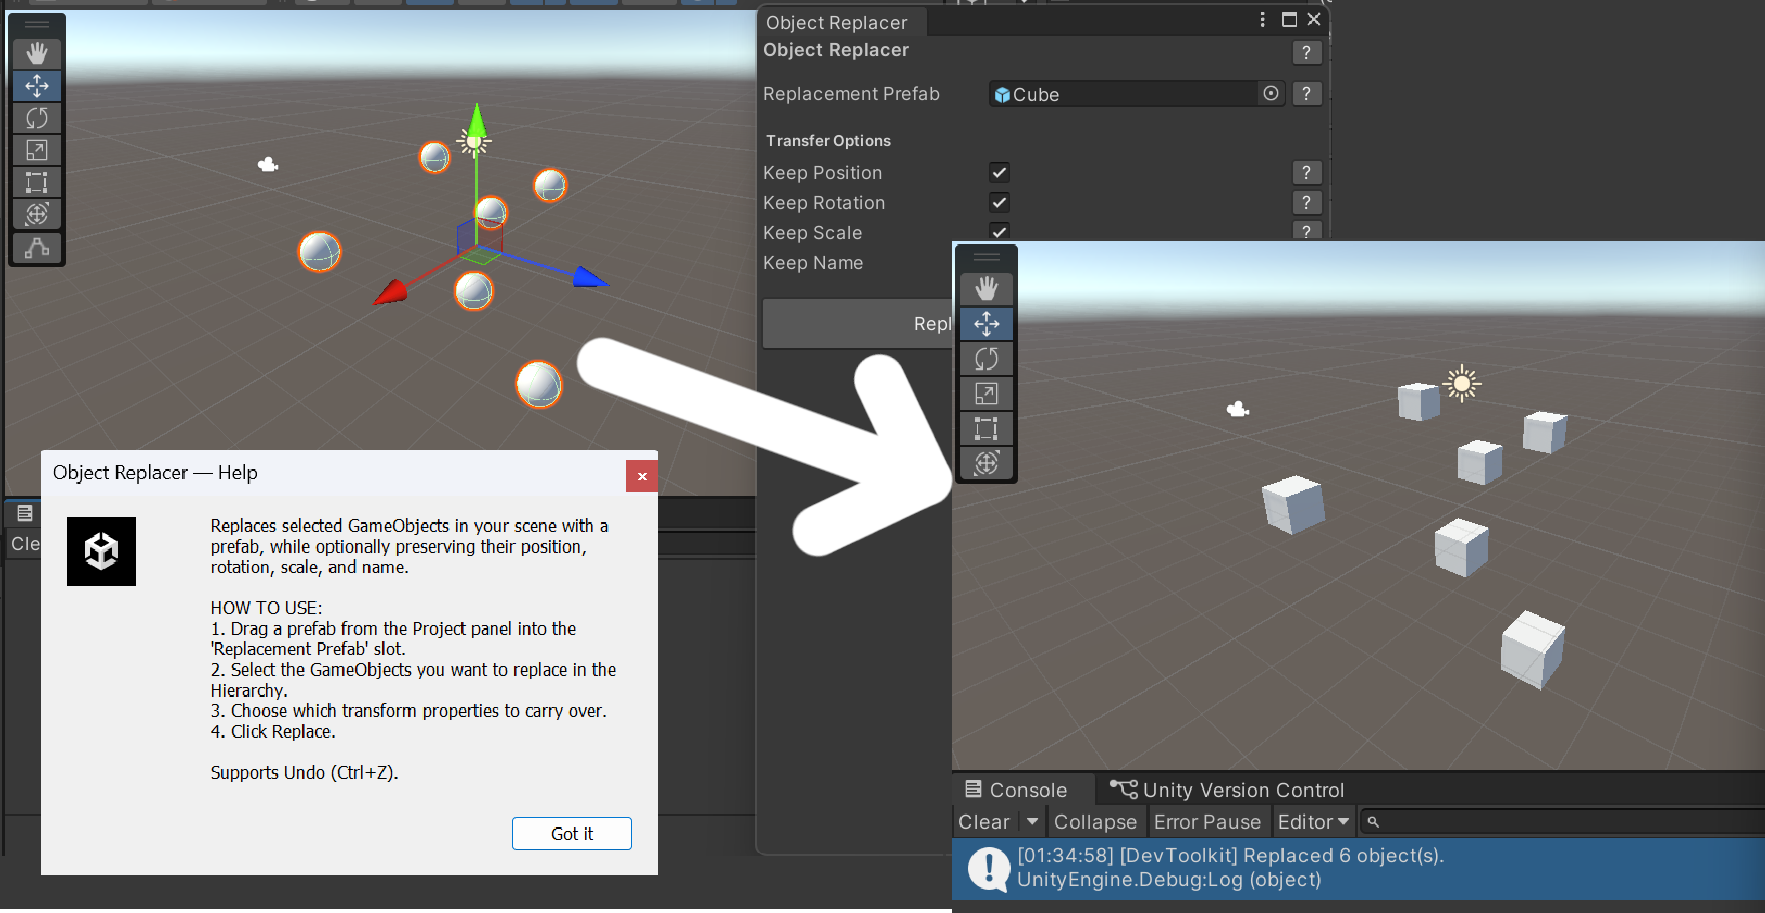Open custom editor tools in the spheres scene
This screenshot has height=913, width=1765.
click(x=37, y=247)
